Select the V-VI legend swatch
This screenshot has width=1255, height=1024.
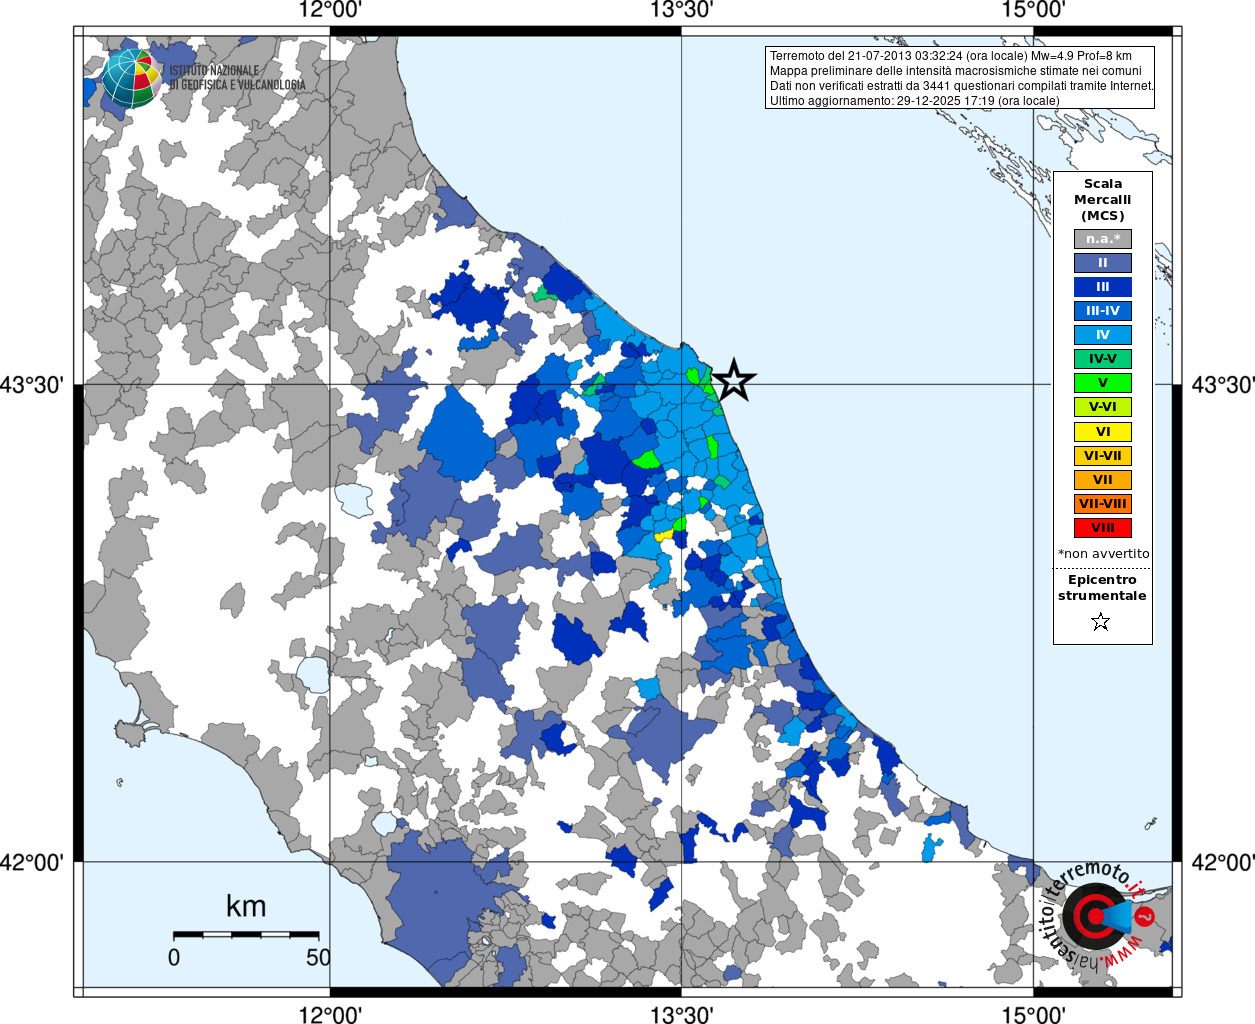pos(1103,407)
